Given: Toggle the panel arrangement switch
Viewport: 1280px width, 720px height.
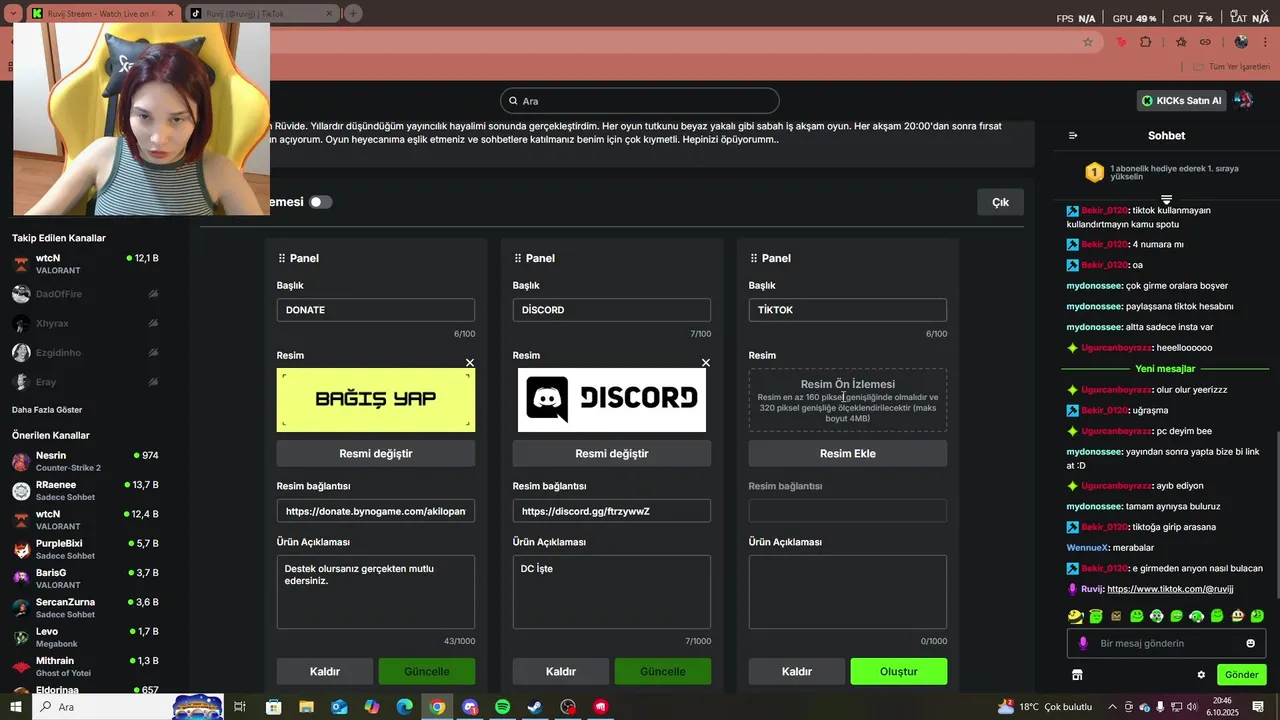Looking at the screenshot, I should click(x=320, y=202).
